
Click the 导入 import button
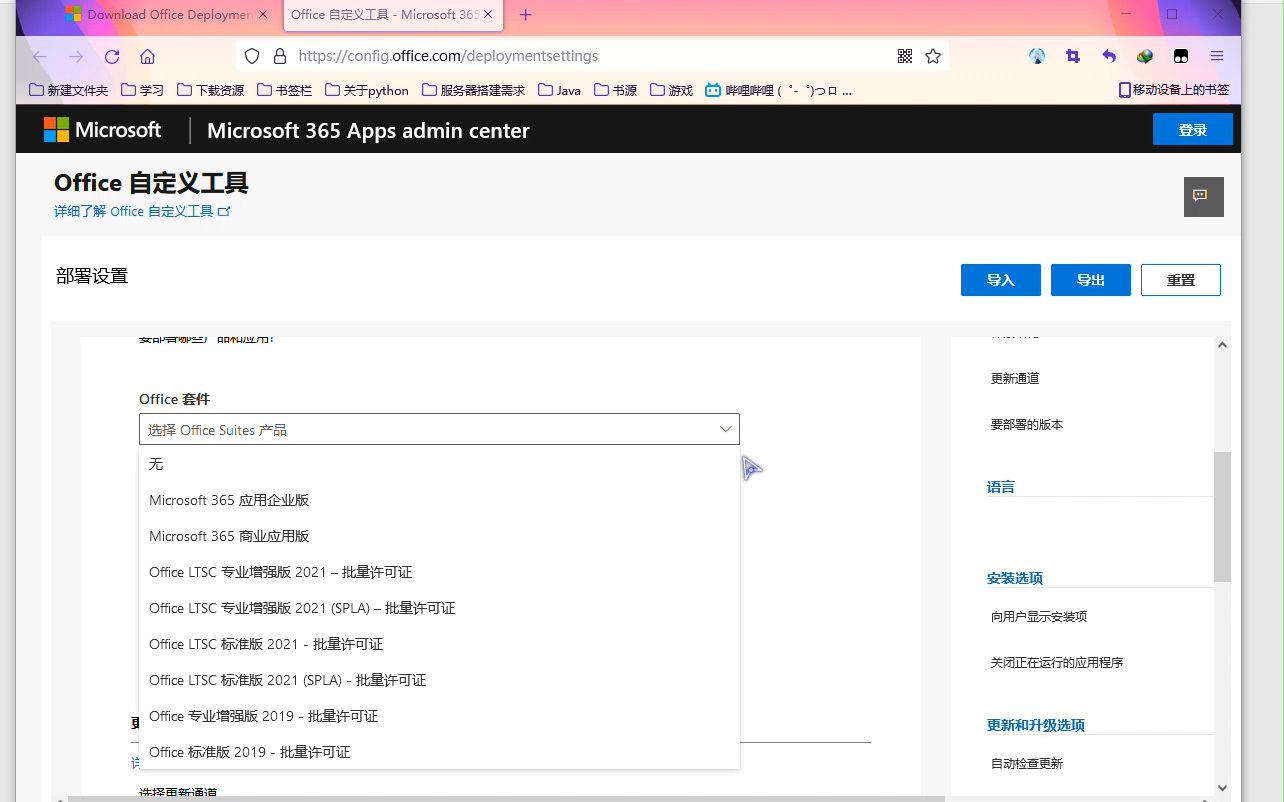1001,280
